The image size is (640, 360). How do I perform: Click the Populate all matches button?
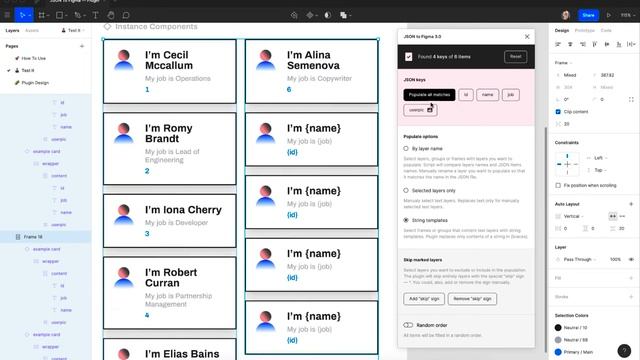coord(429,95)
